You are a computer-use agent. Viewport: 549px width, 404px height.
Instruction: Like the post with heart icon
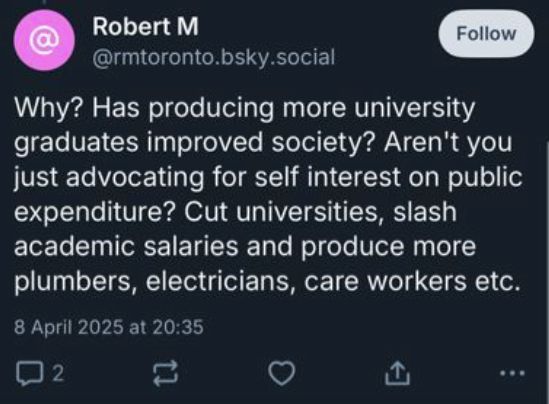pyautogui.click(x=282, y=374)
